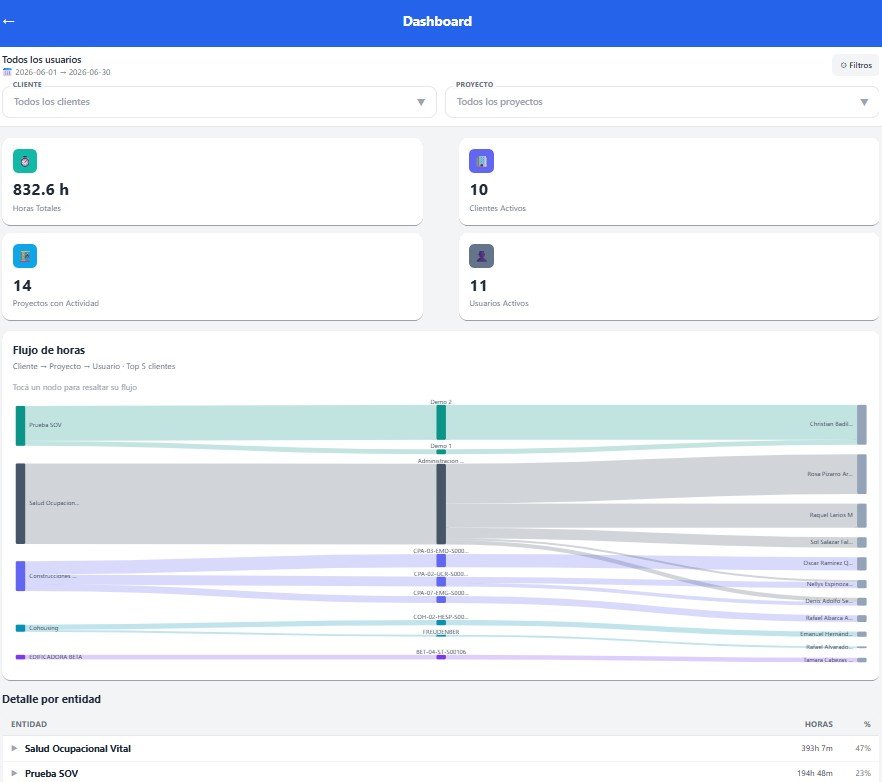882x782 pixels.
Task: Click the stopwatch icon on Horas Totales card
Action: click(x=25, y=161)
